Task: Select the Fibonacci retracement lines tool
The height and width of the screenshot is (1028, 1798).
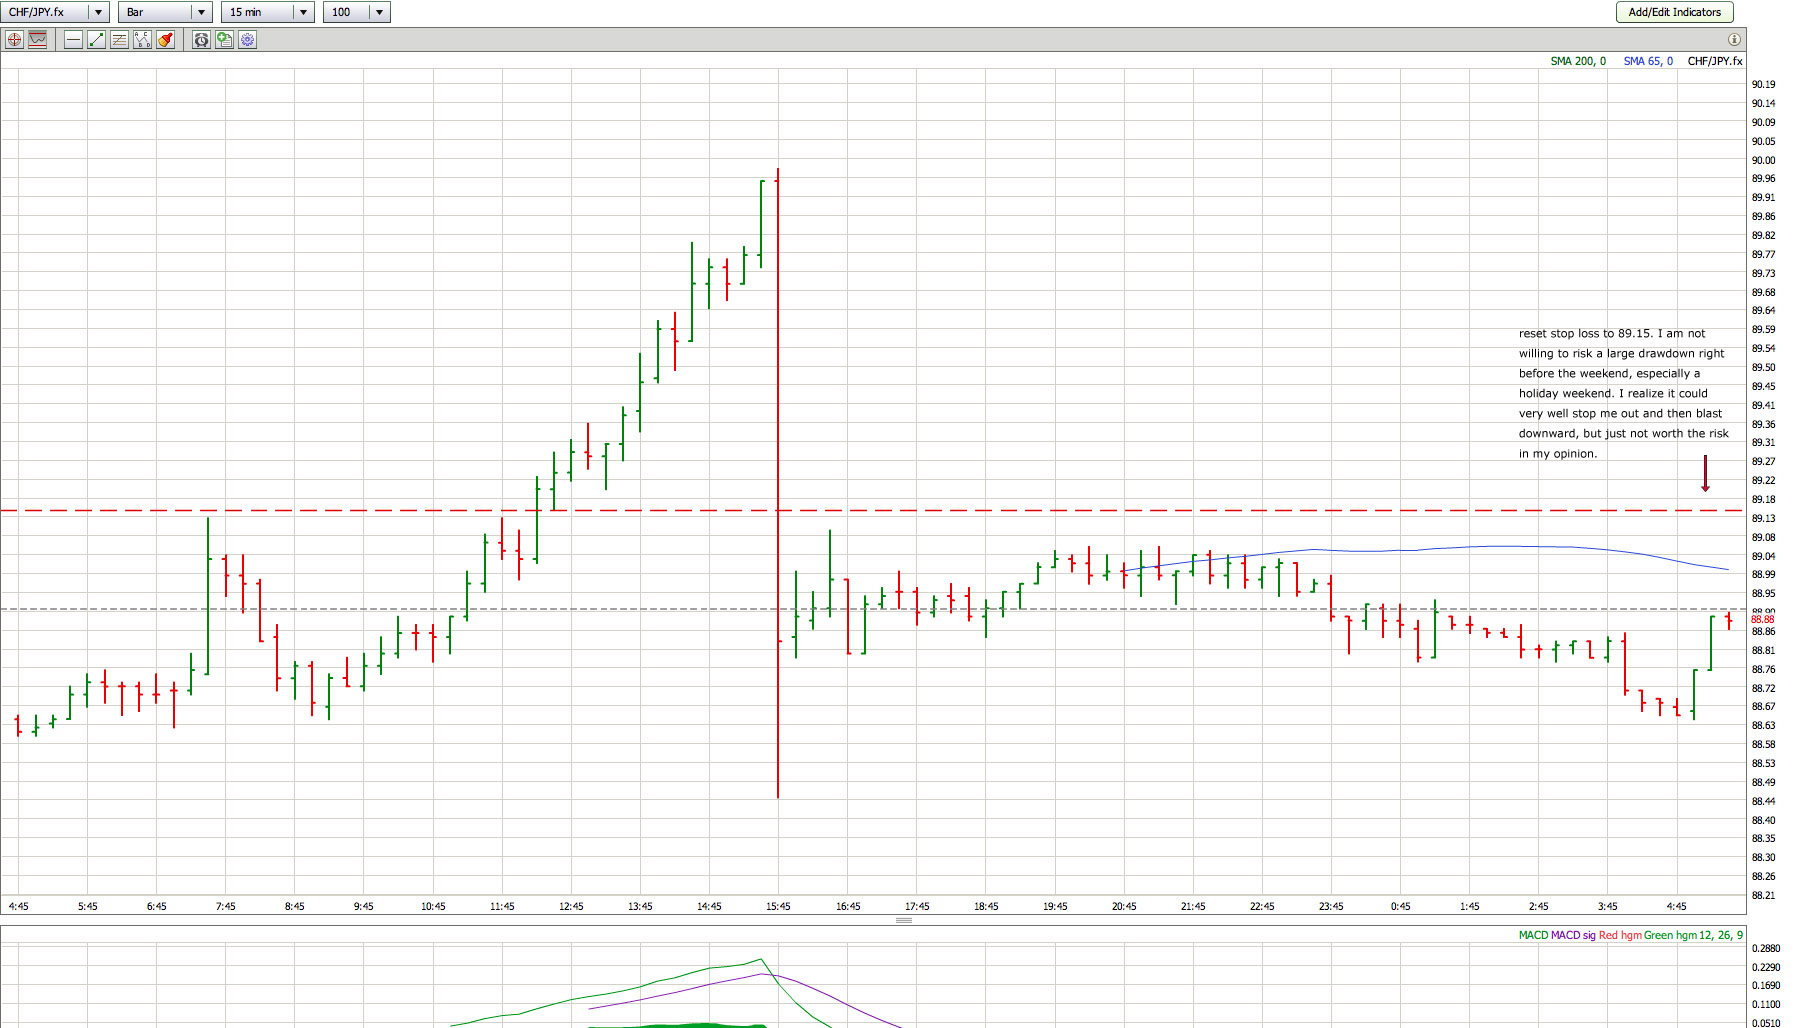Action: point(119,40)
